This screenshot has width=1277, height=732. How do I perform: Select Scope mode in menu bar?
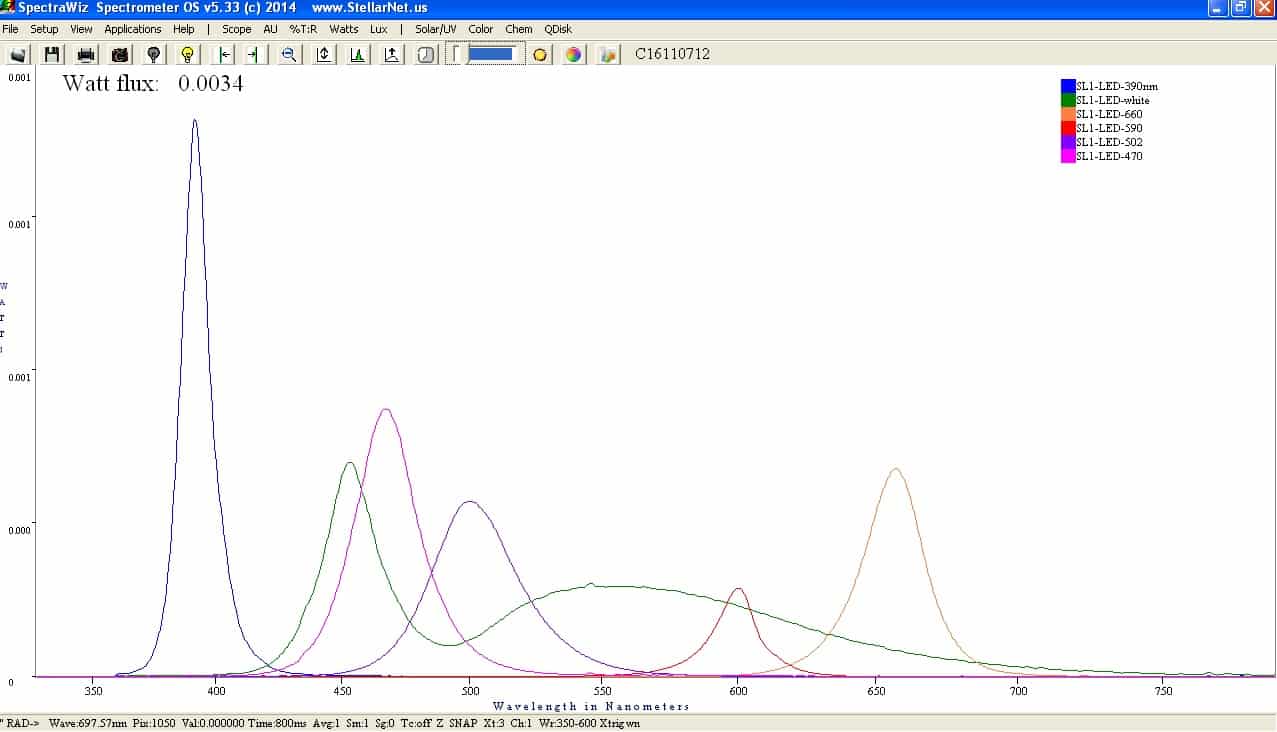(237, 29)
